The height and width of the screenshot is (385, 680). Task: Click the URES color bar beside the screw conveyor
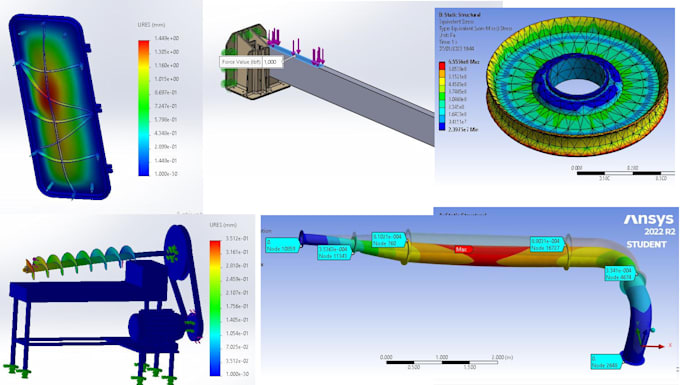[x=215, y=308]
